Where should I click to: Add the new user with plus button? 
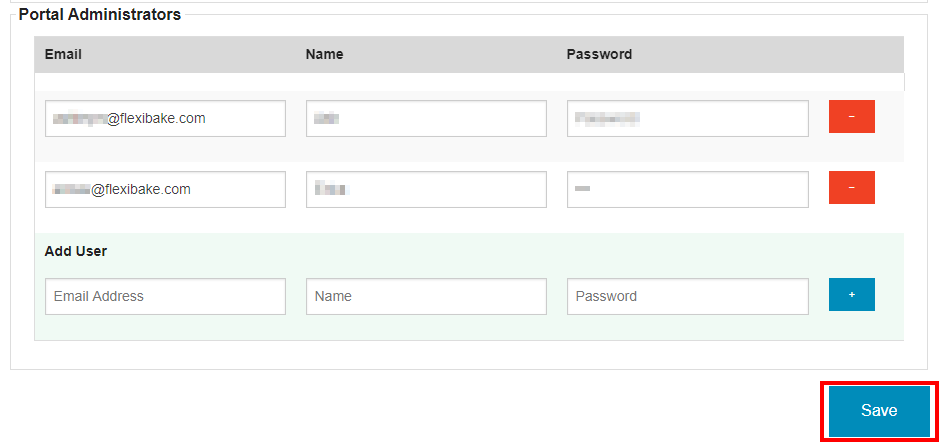click(x=852, y=294)
